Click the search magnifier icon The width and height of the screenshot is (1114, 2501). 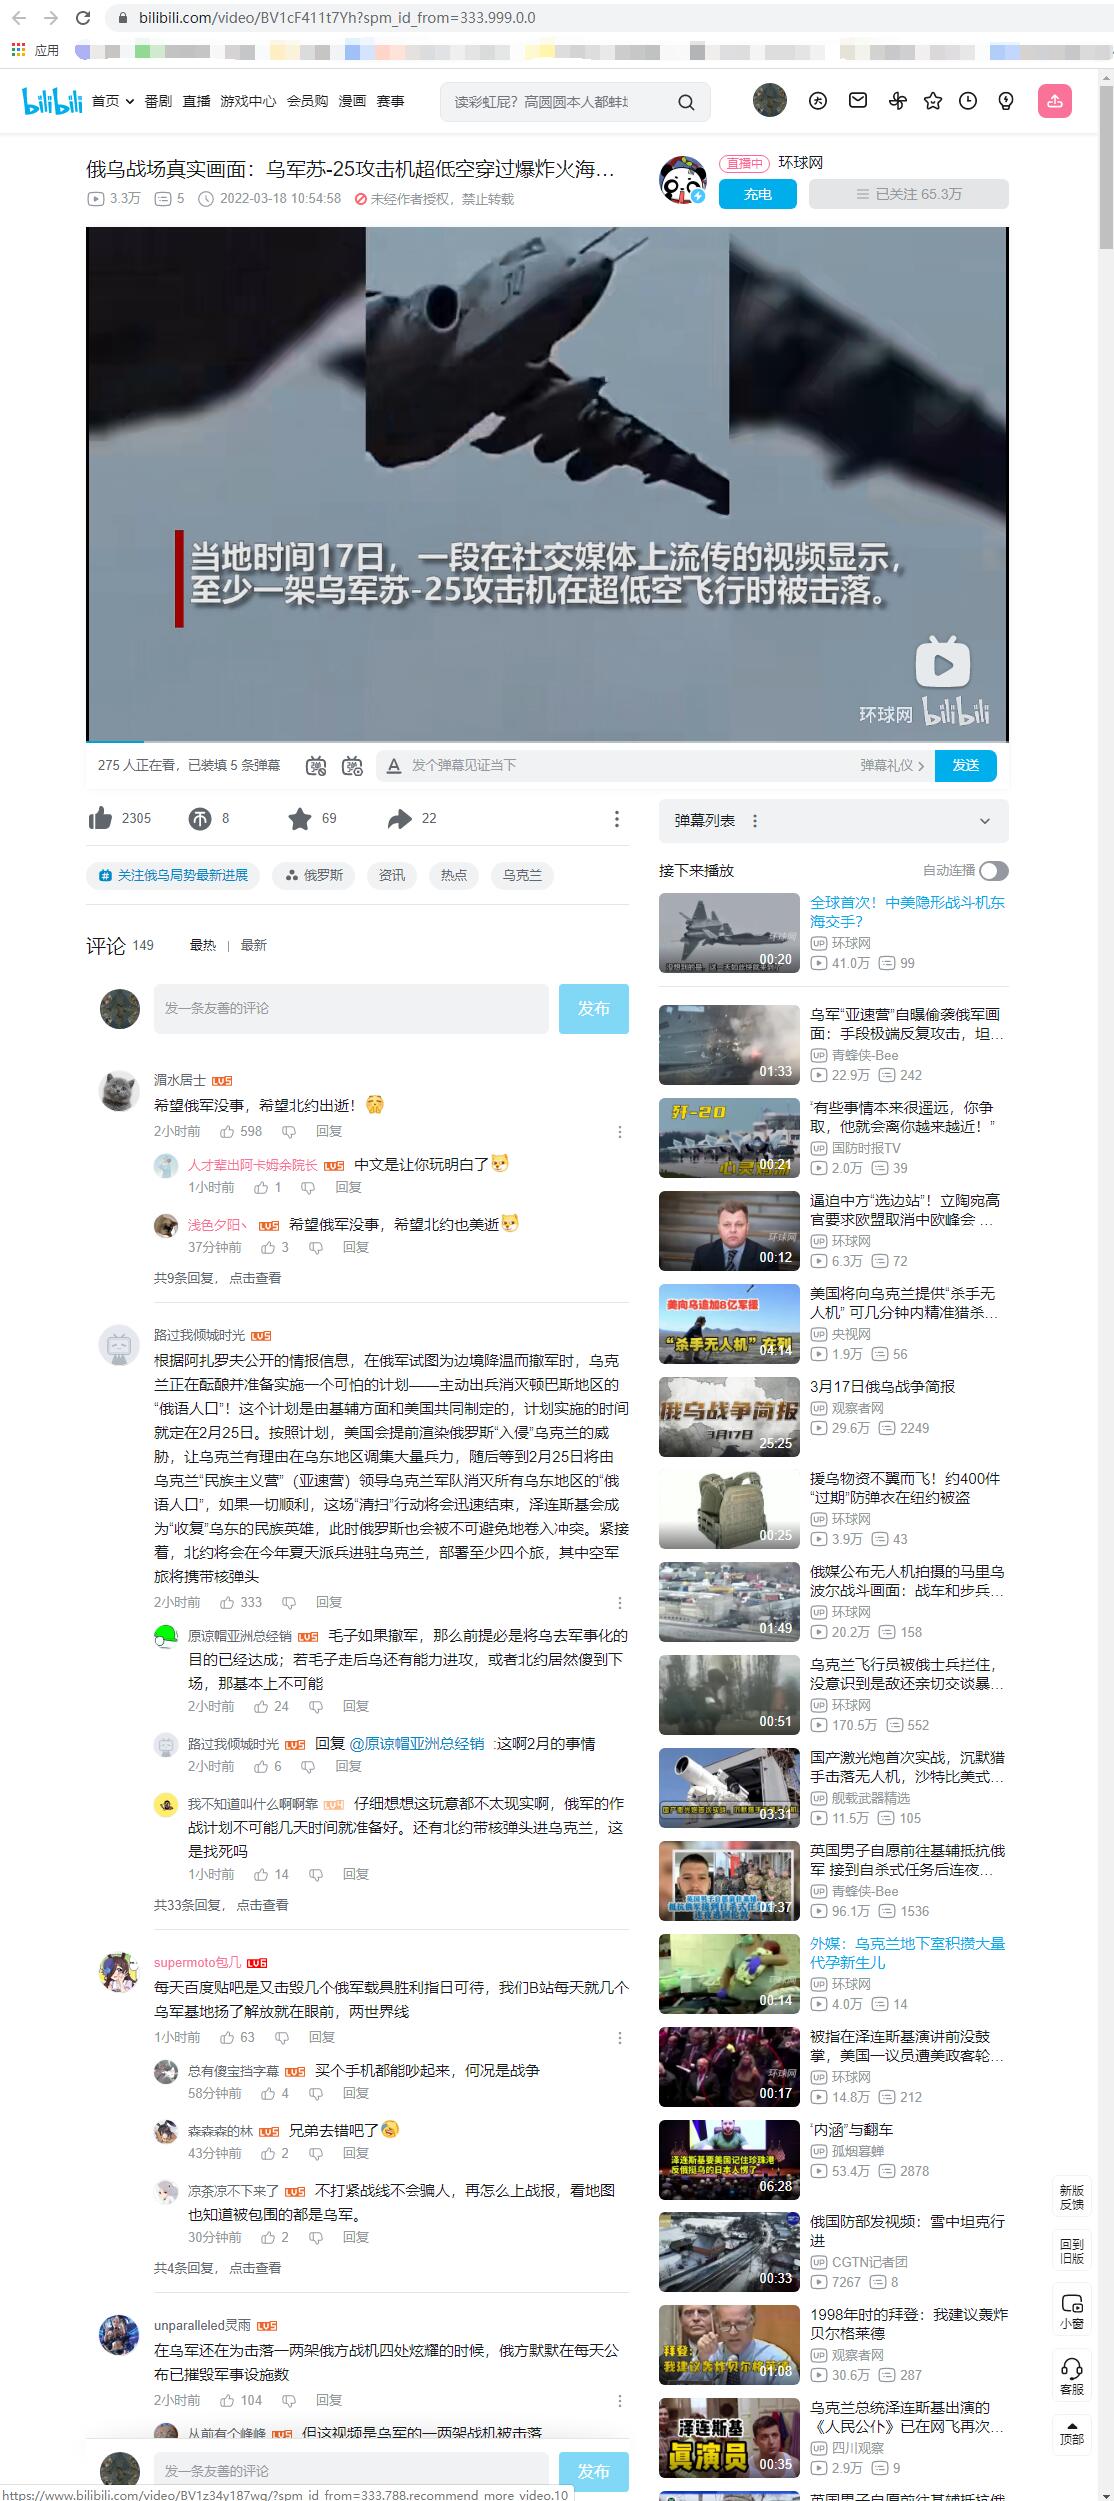[x=686, y=102]
